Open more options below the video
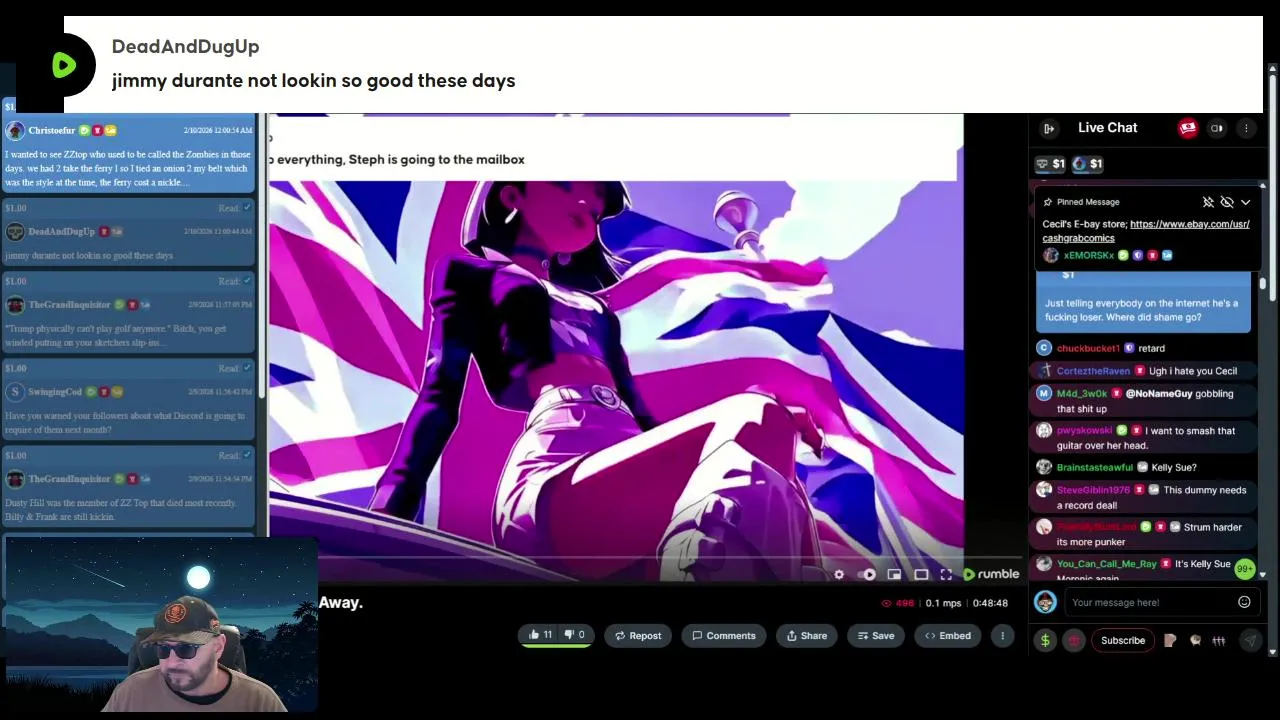 click(x=1002, y=636)
